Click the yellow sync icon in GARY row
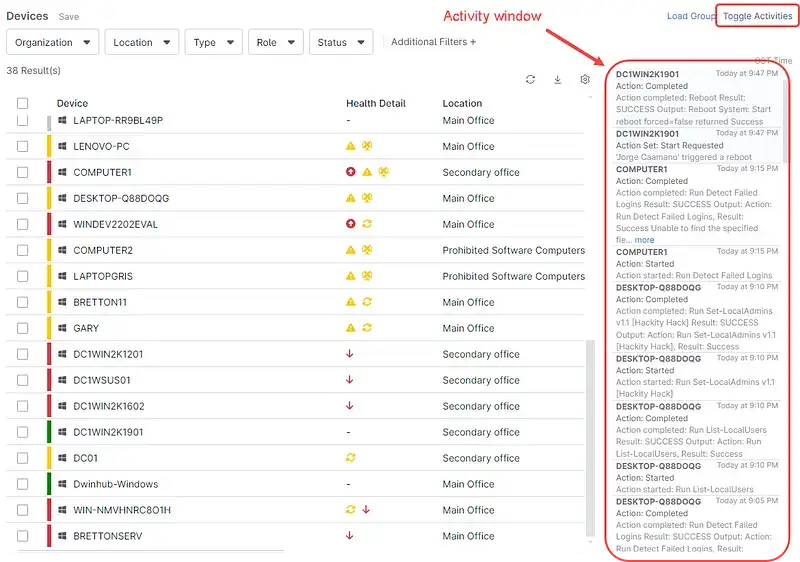 point(367,328)
